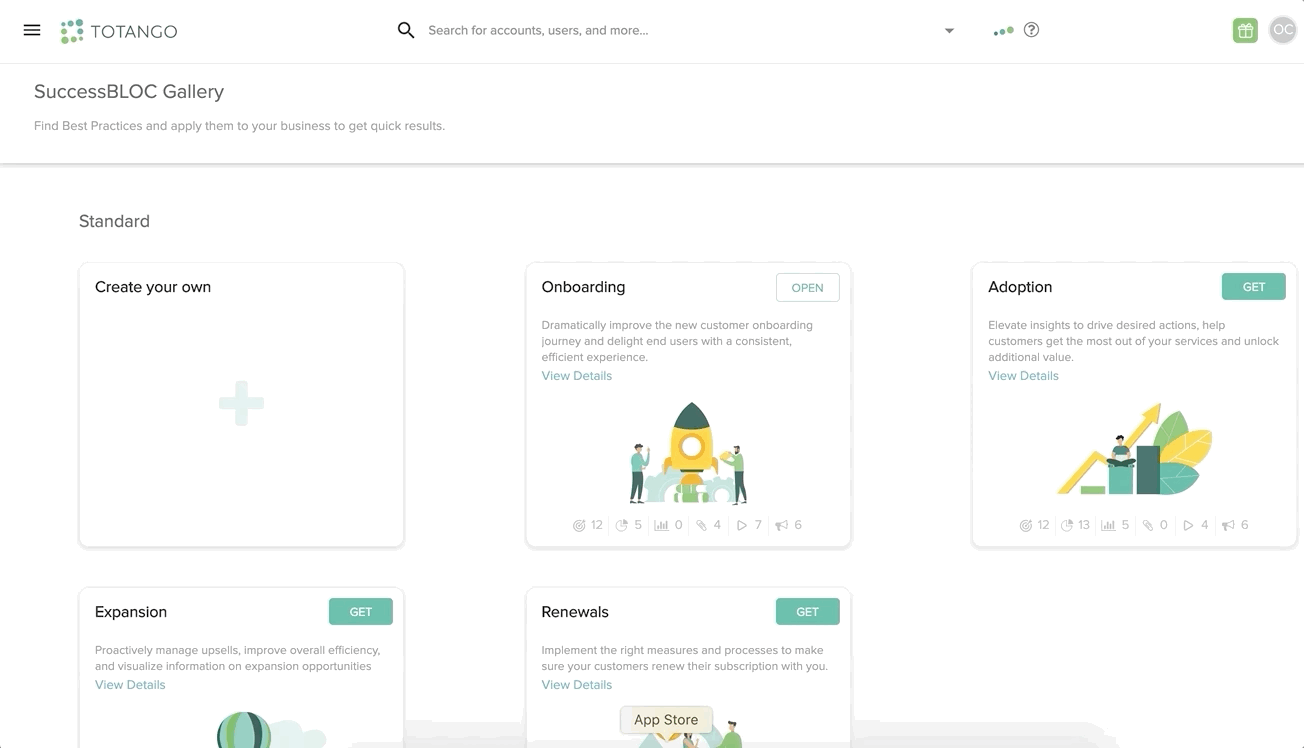Click the Create your own card title
The image size is (1304, 748).
pyautogui.click(x=153, y=287)
